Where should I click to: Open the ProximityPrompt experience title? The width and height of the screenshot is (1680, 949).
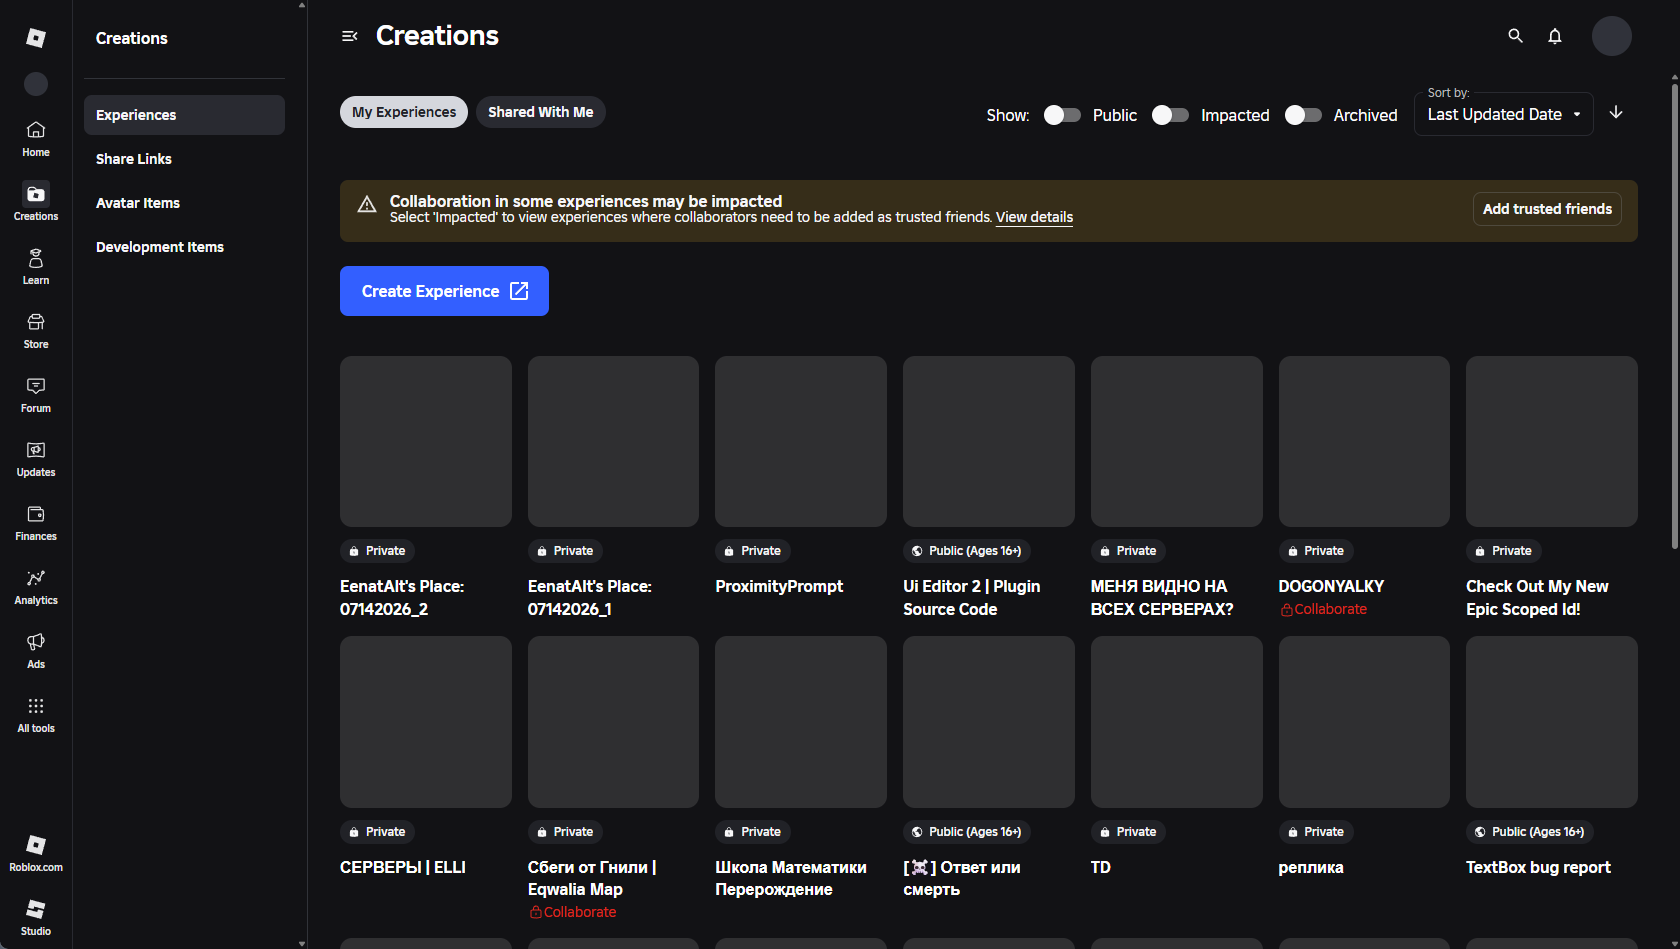(x=779, y=586)
